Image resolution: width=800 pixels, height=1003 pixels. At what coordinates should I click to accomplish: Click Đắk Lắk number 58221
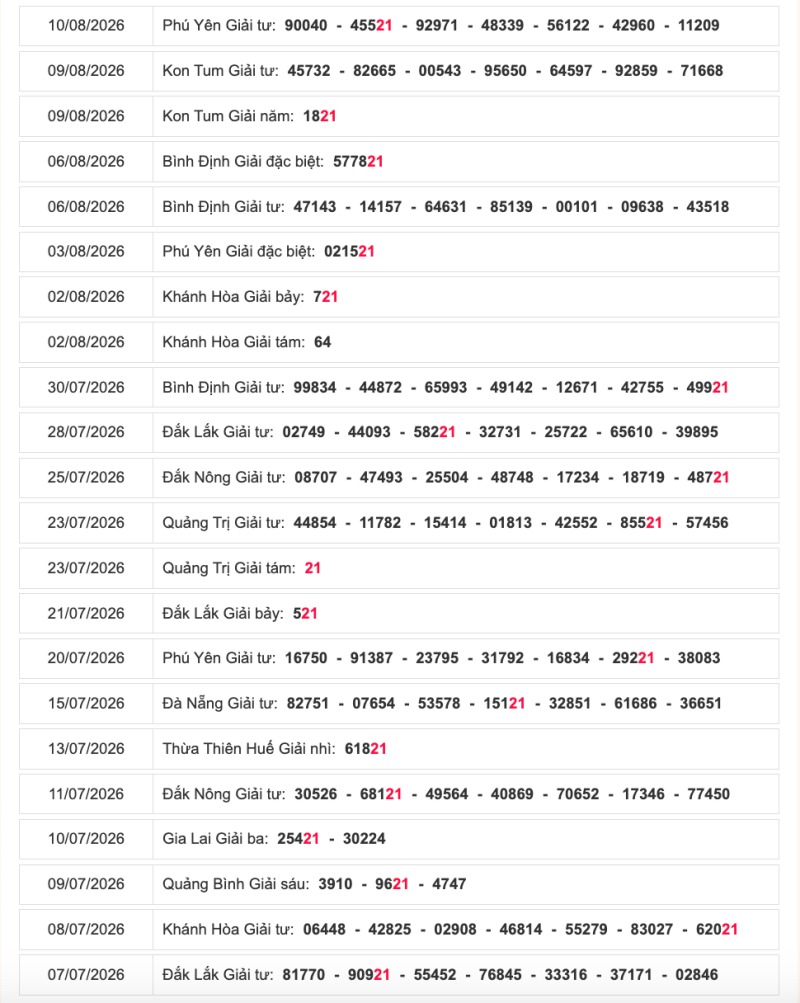coord(434,432)
